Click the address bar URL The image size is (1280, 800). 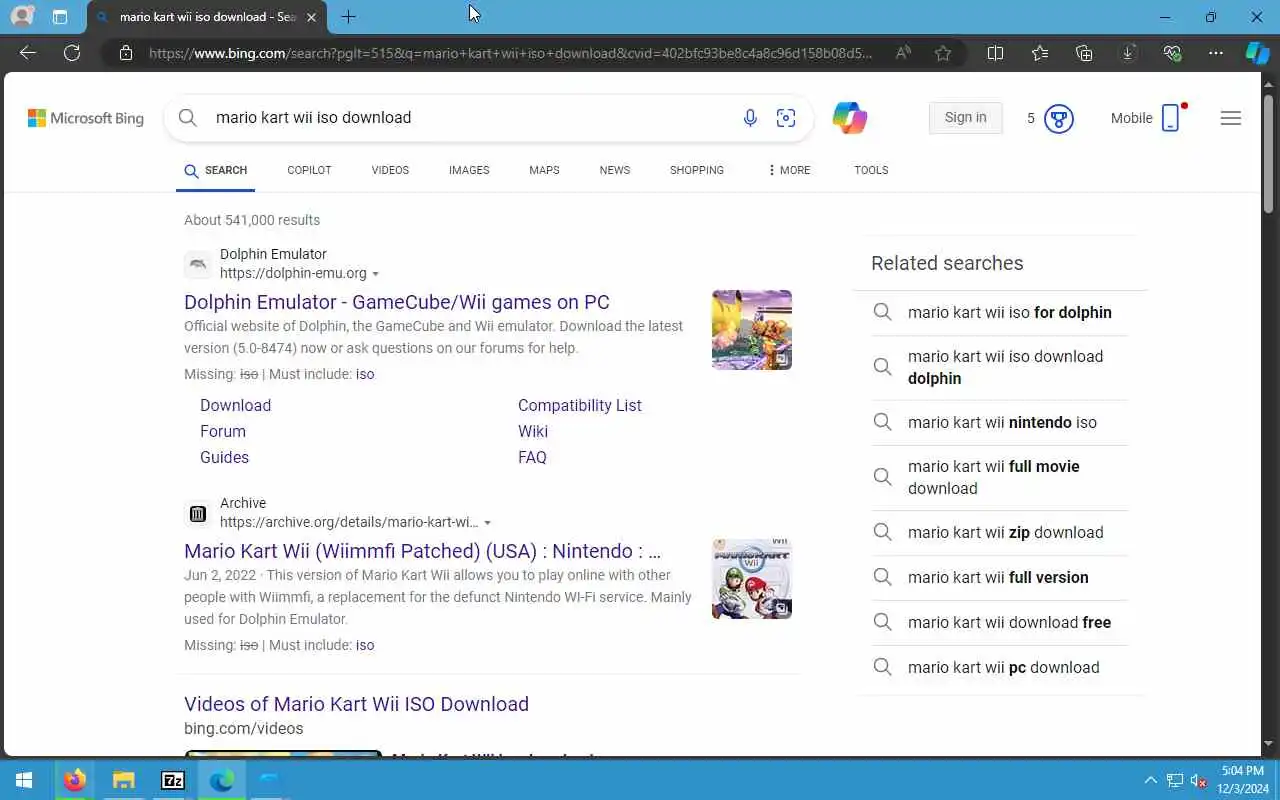(x=510, y=53)
